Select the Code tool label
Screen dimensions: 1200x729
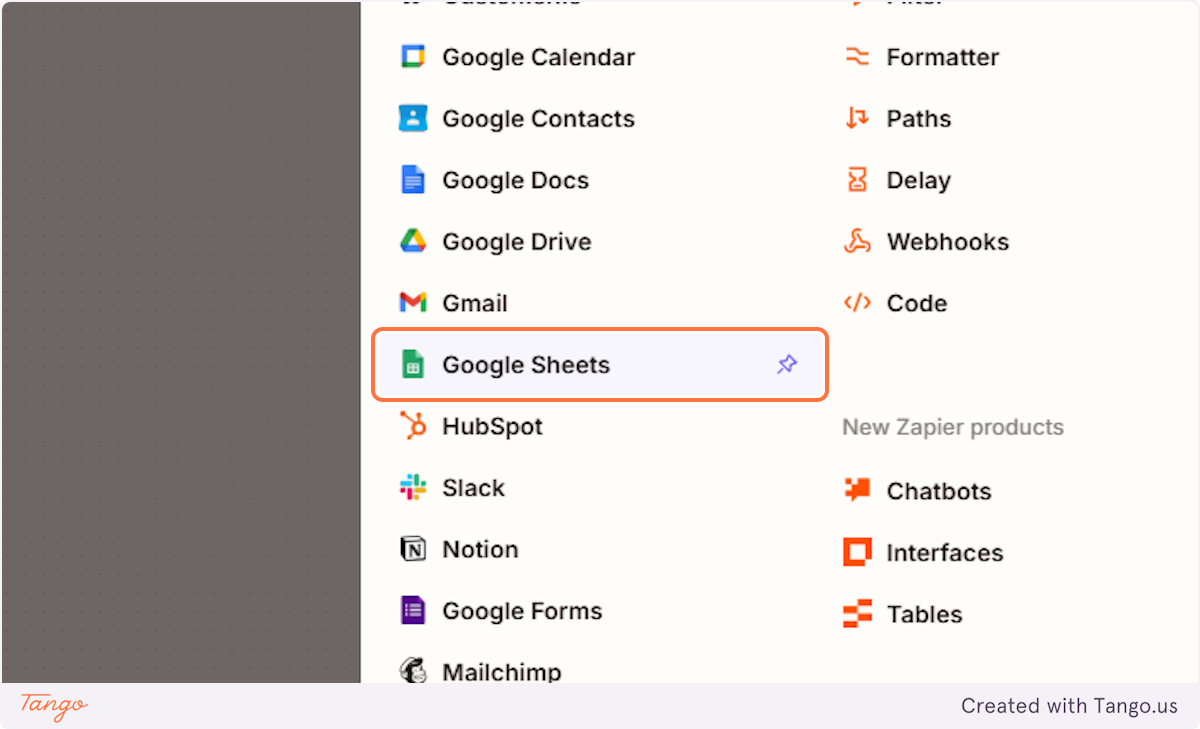(916, 303)
